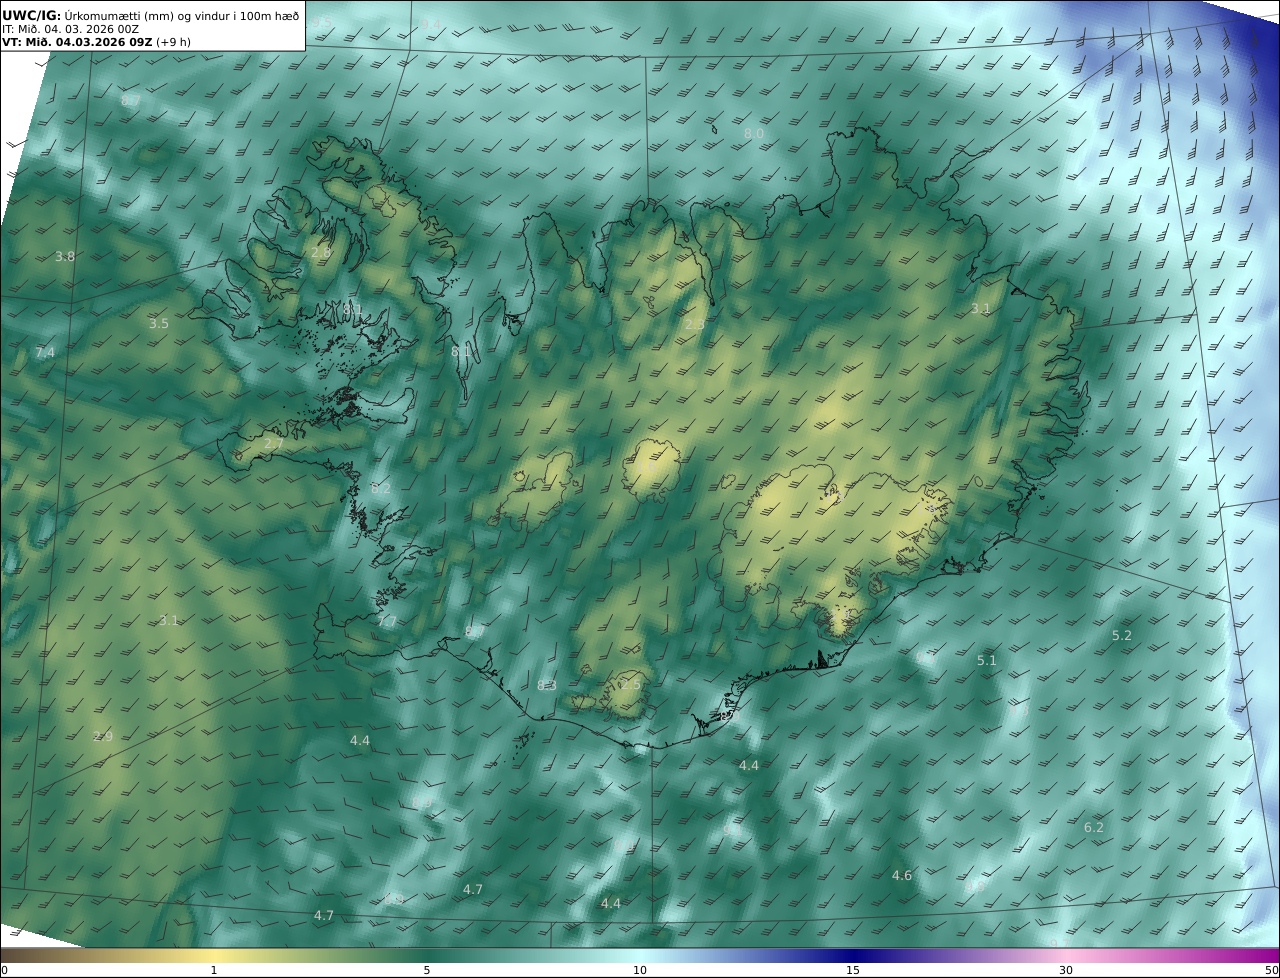Viewport: 1280px width, 978px height.
Task: Click the 1 tick on the color scale
Action: coord(214,970)
